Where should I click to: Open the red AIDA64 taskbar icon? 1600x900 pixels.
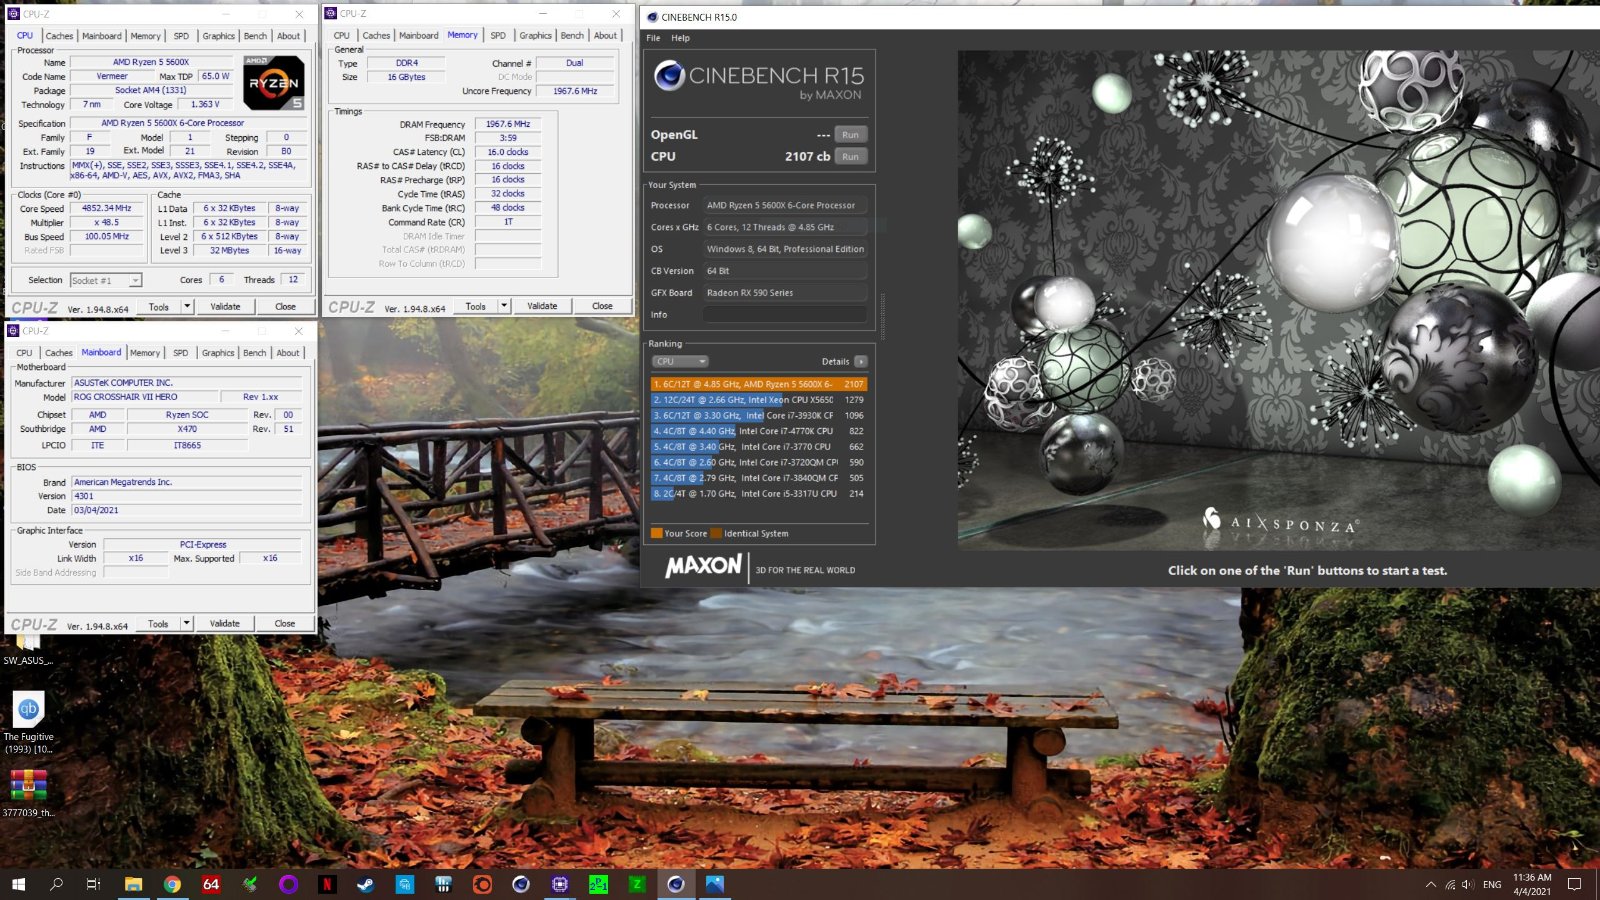tap(211, 884)
